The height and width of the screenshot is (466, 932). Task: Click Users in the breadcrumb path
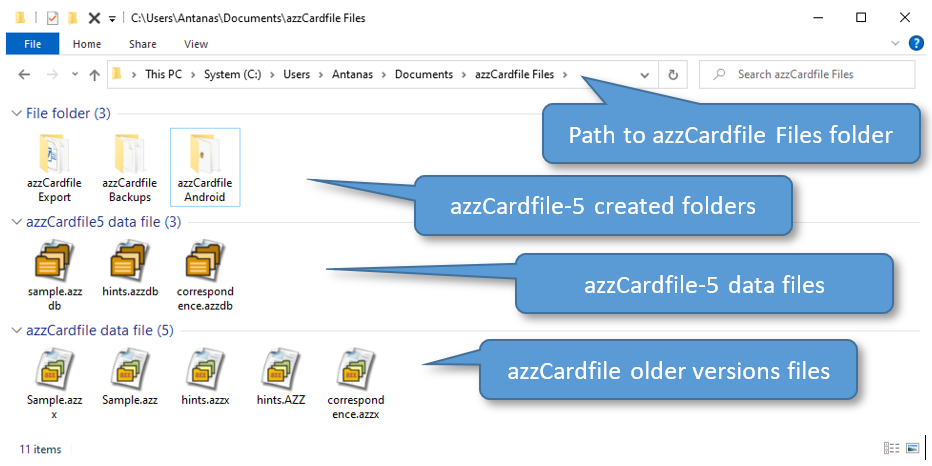click(296, 74)
